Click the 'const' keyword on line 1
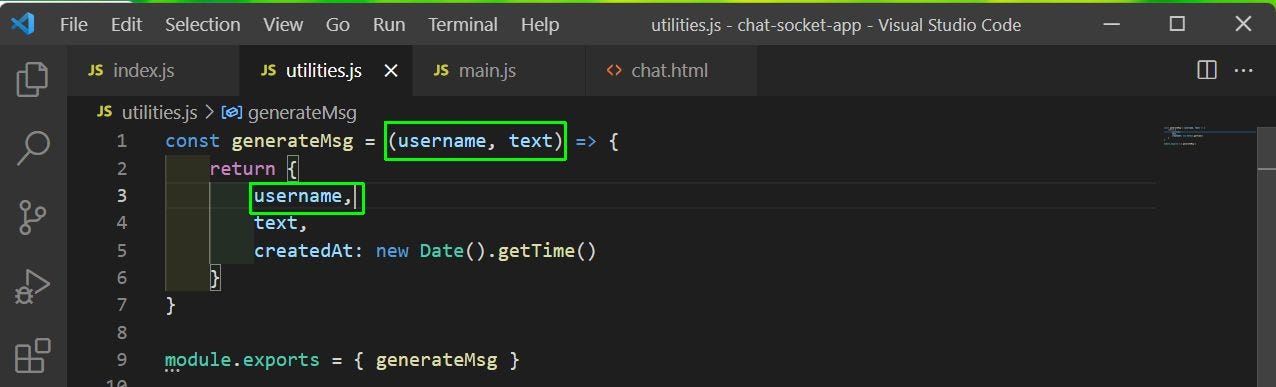Screen dimensions: 1276x387 pyautogui.click(x=192, y=141)
